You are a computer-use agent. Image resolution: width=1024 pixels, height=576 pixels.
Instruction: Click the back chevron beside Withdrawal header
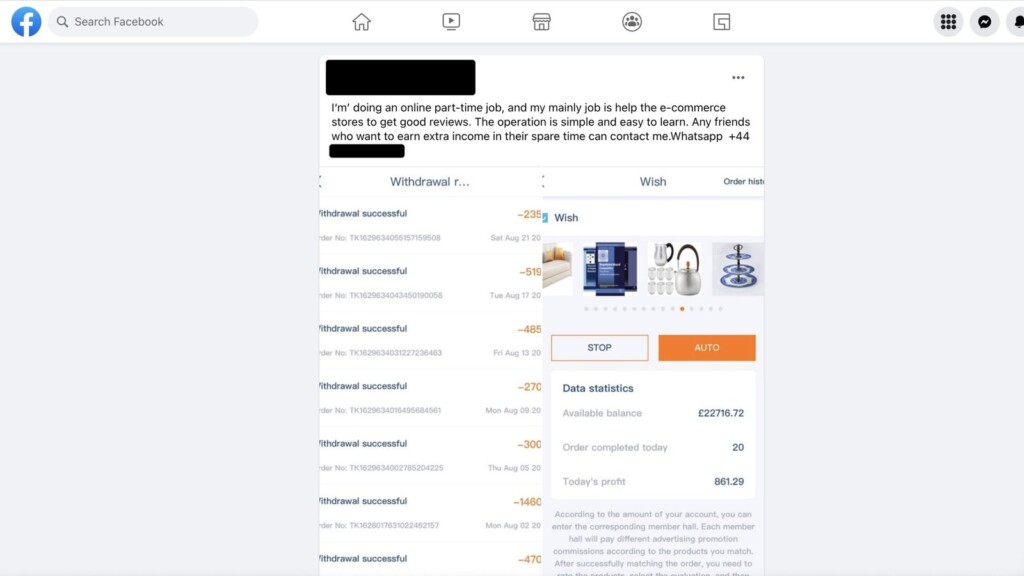[321, 182]
